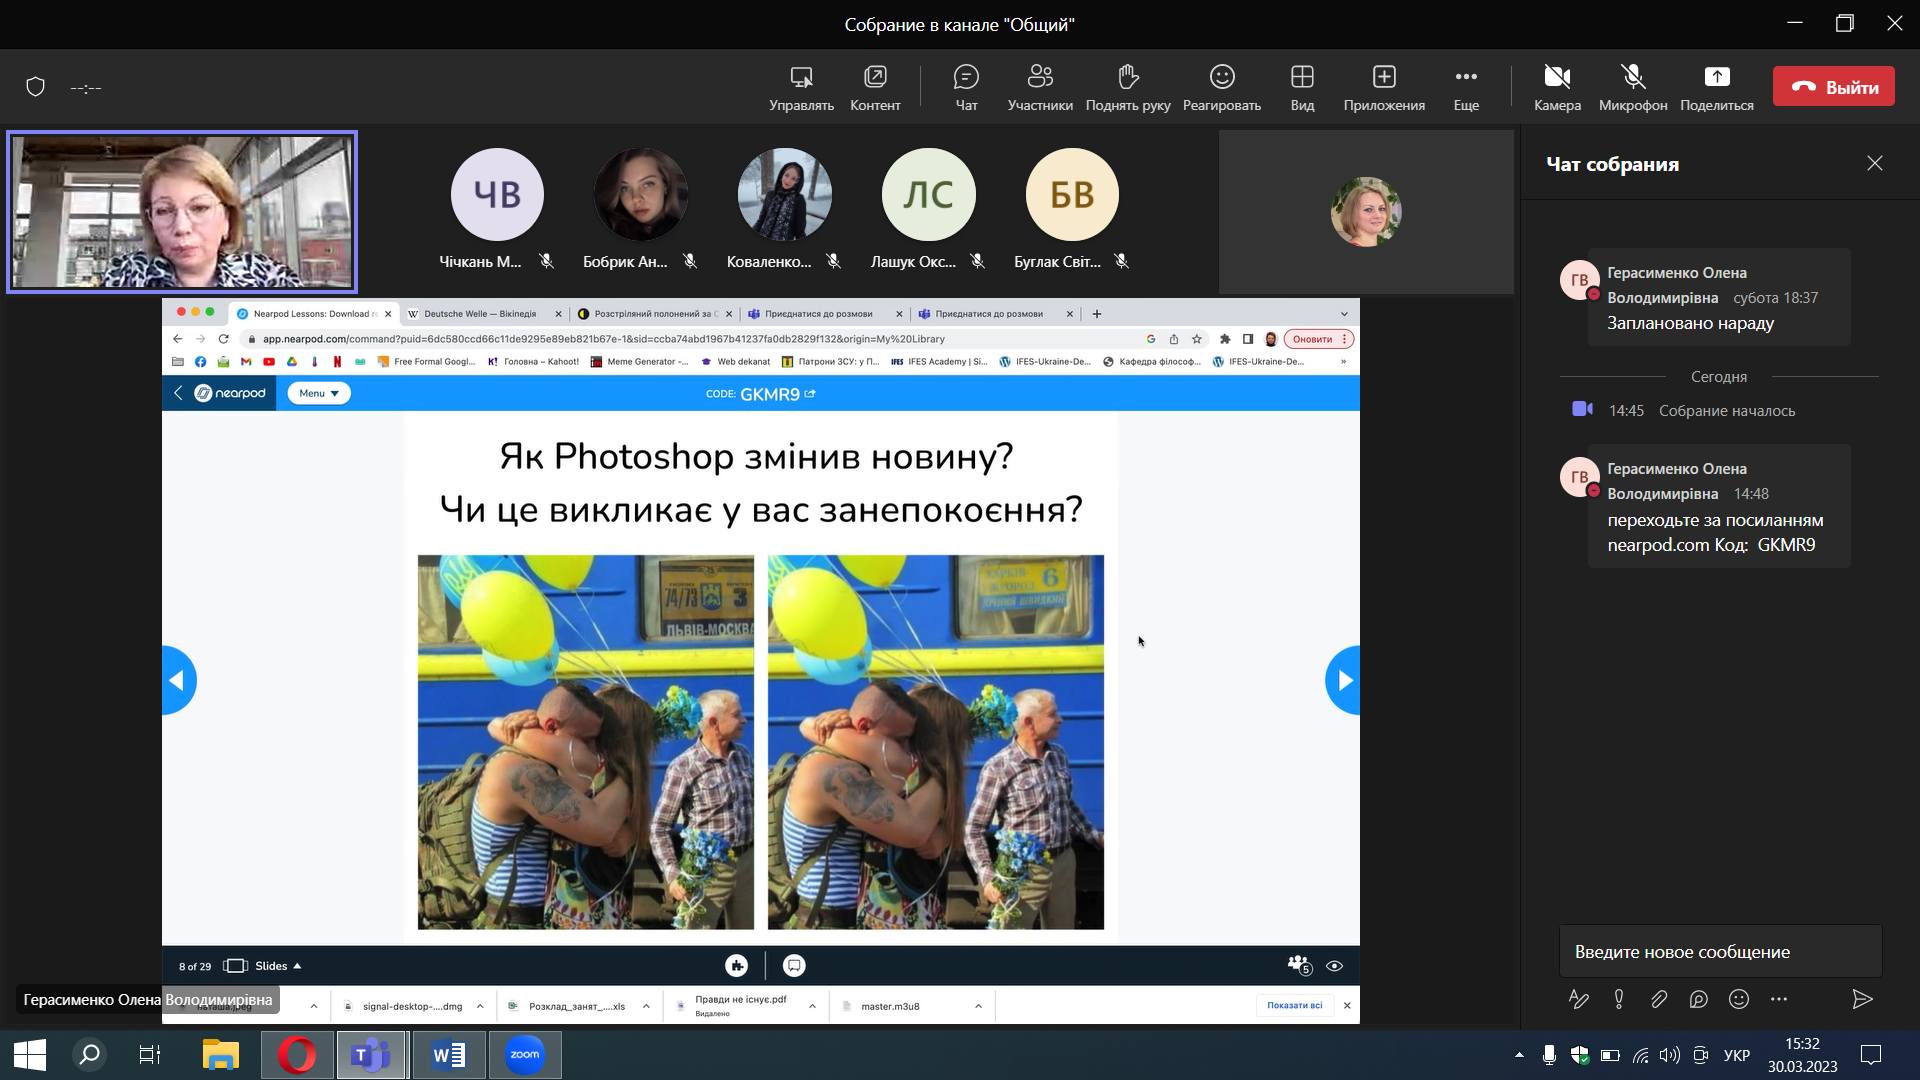
Task: Show the Участники list
Action: 1040,88
